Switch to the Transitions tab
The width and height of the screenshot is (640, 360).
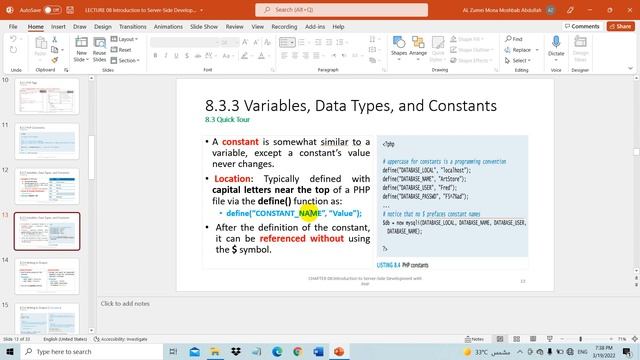(133, 27)
